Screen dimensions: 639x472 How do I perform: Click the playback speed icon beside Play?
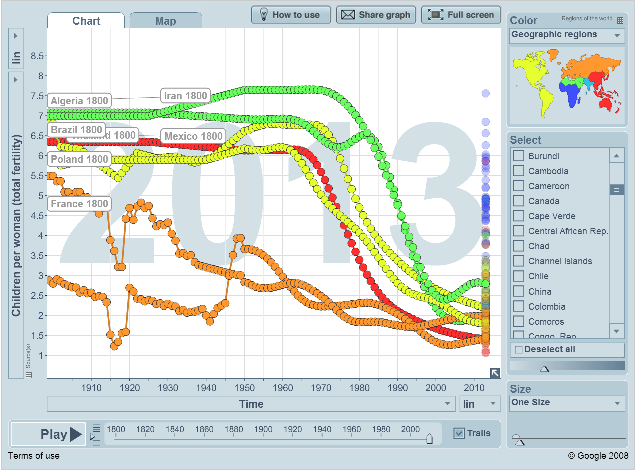pos(96,434)
